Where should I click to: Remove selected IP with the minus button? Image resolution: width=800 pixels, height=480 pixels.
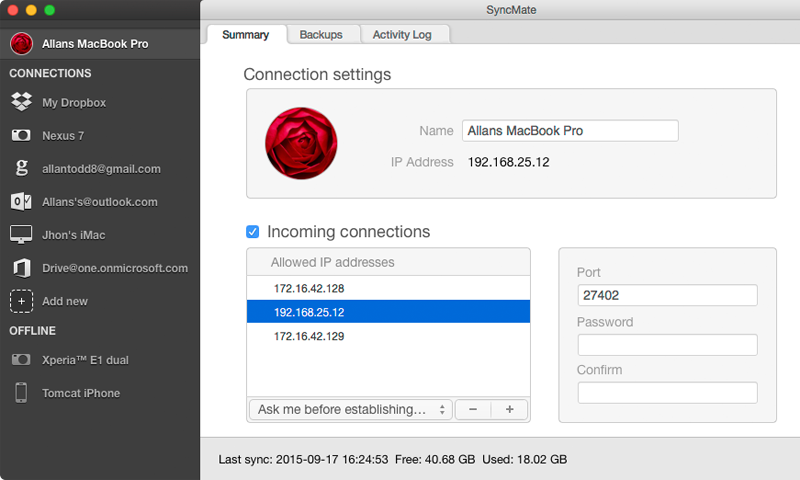tap(473, 409)
